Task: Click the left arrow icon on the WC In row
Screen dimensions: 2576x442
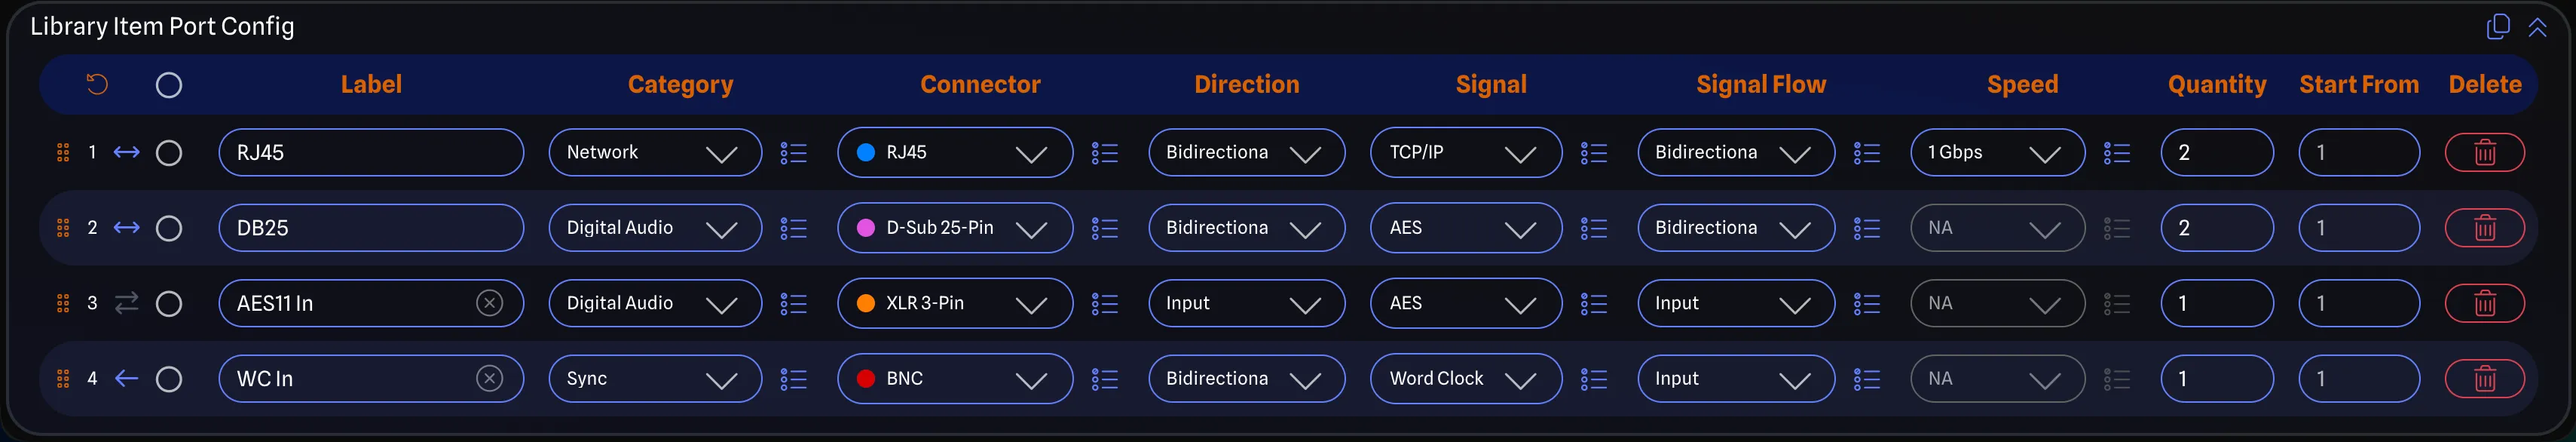Action: tap(124, 378)
